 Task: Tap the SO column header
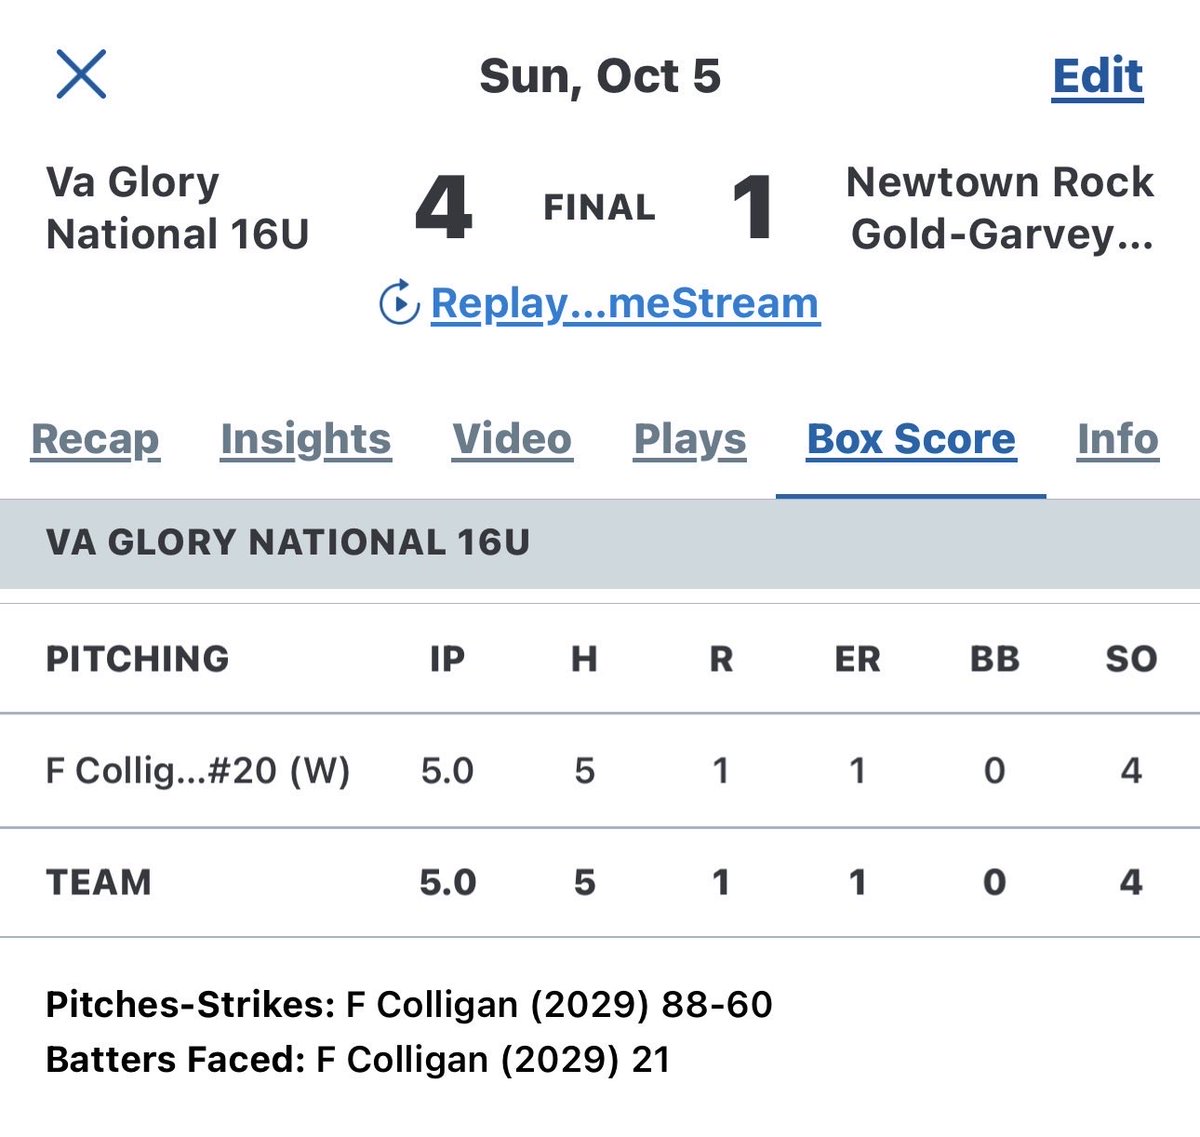1131,659
